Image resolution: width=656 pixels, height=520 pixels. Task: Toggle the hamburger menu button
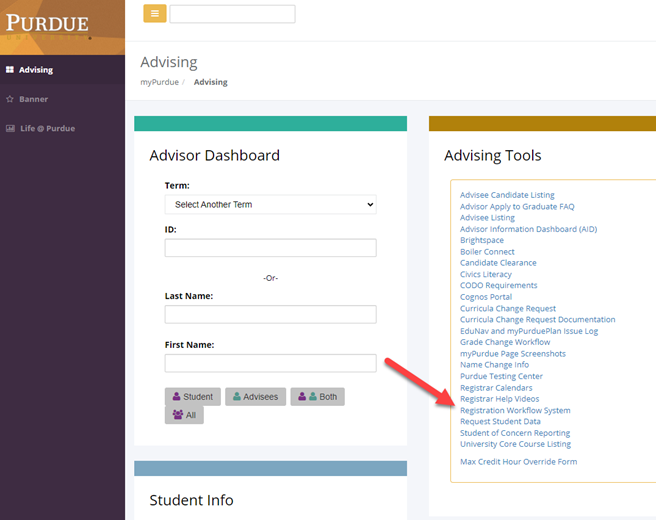click(155, 13)
